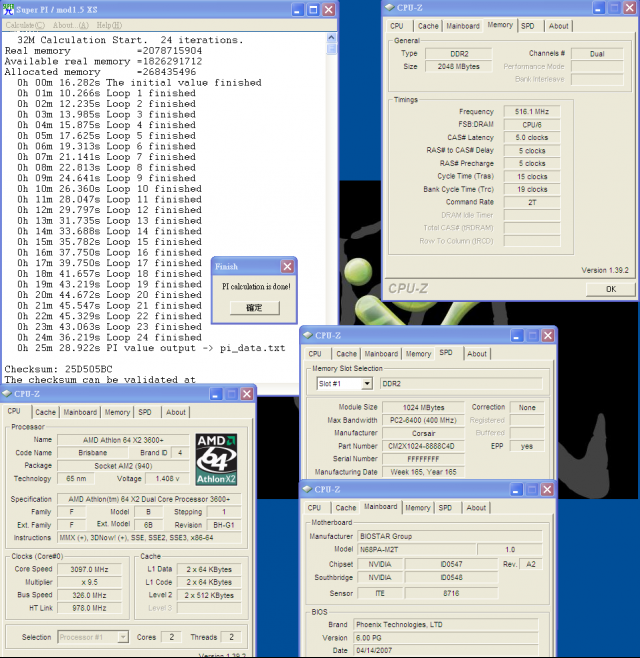This screenshot has width=640, height=658.
Task: Close the CPU-Z Mainboard window
Action: point(547,490)
